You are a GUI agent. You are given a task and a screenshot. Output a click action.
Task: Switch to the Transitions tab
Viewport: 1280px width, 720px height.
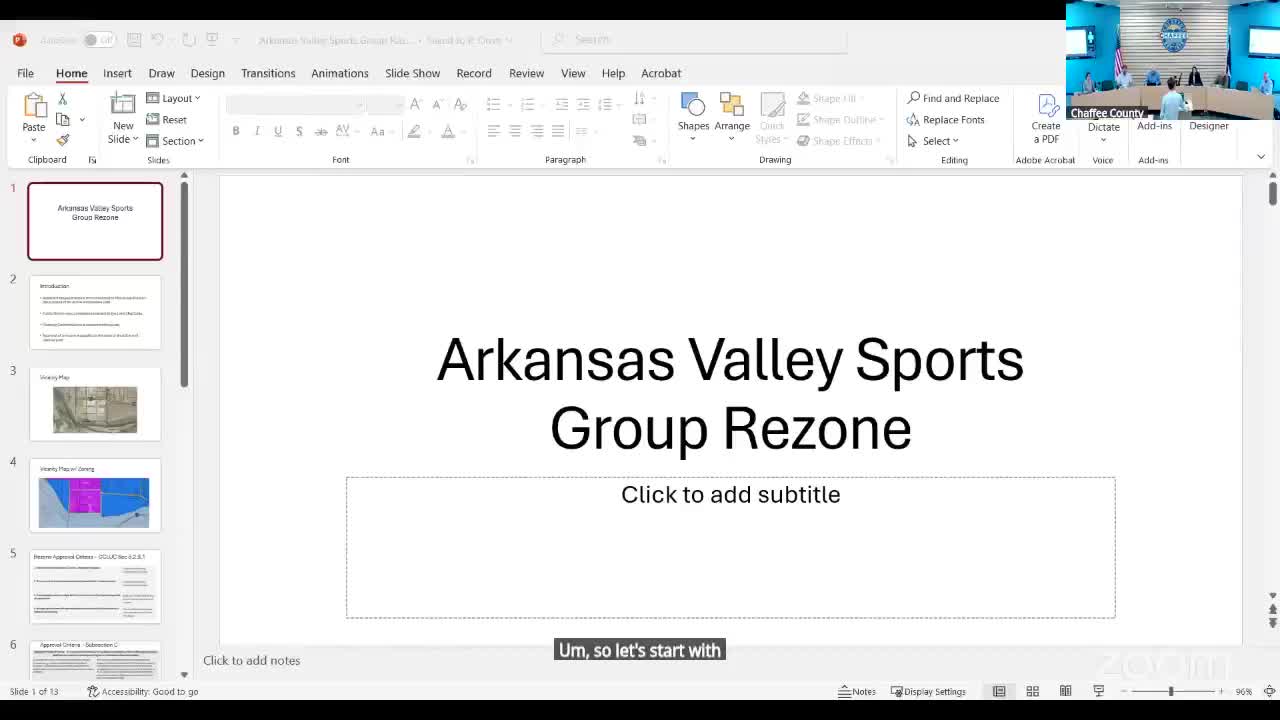coord(268,73)
